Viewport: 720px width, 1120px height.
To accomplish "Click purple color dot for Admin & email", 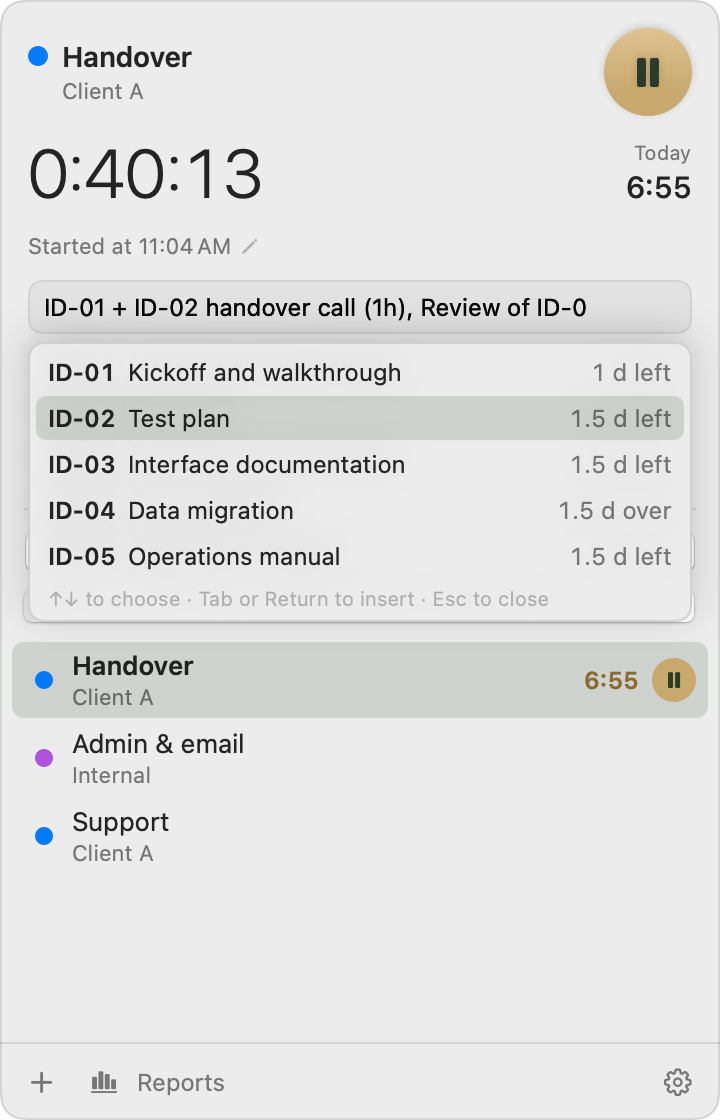I will (x=44, y=758).
